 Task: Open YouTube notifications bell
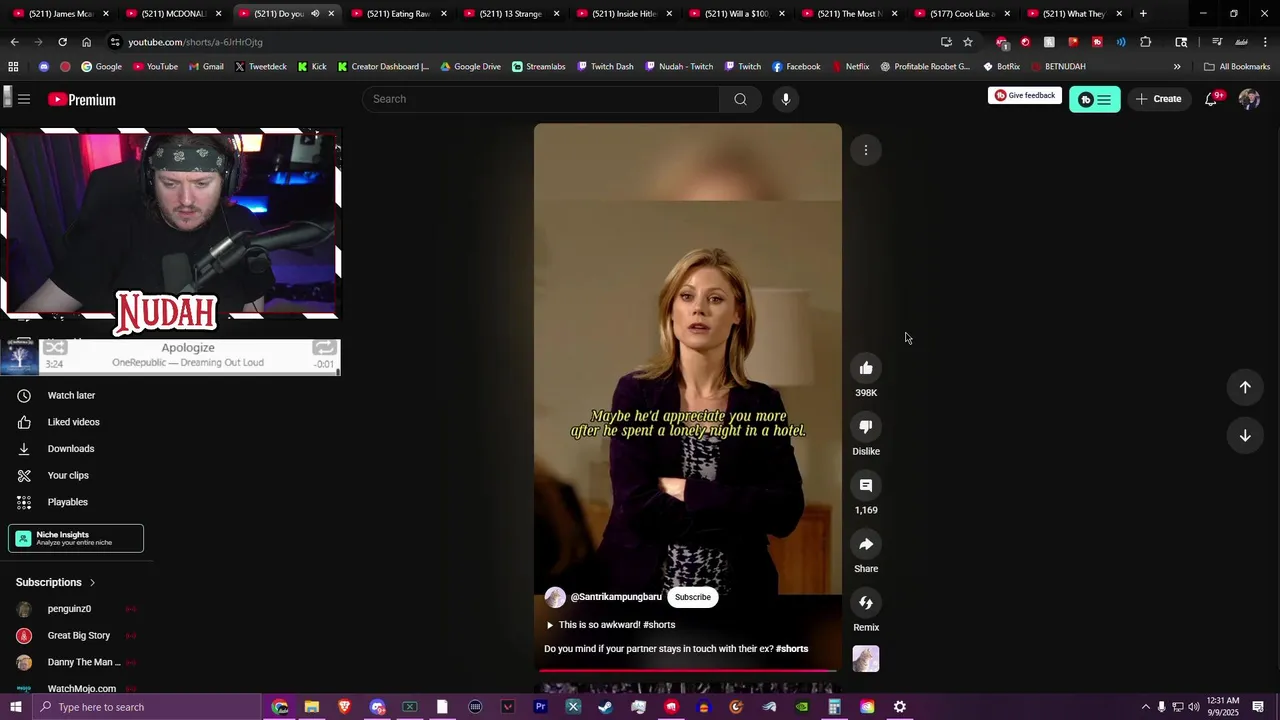click(1211, 99)
